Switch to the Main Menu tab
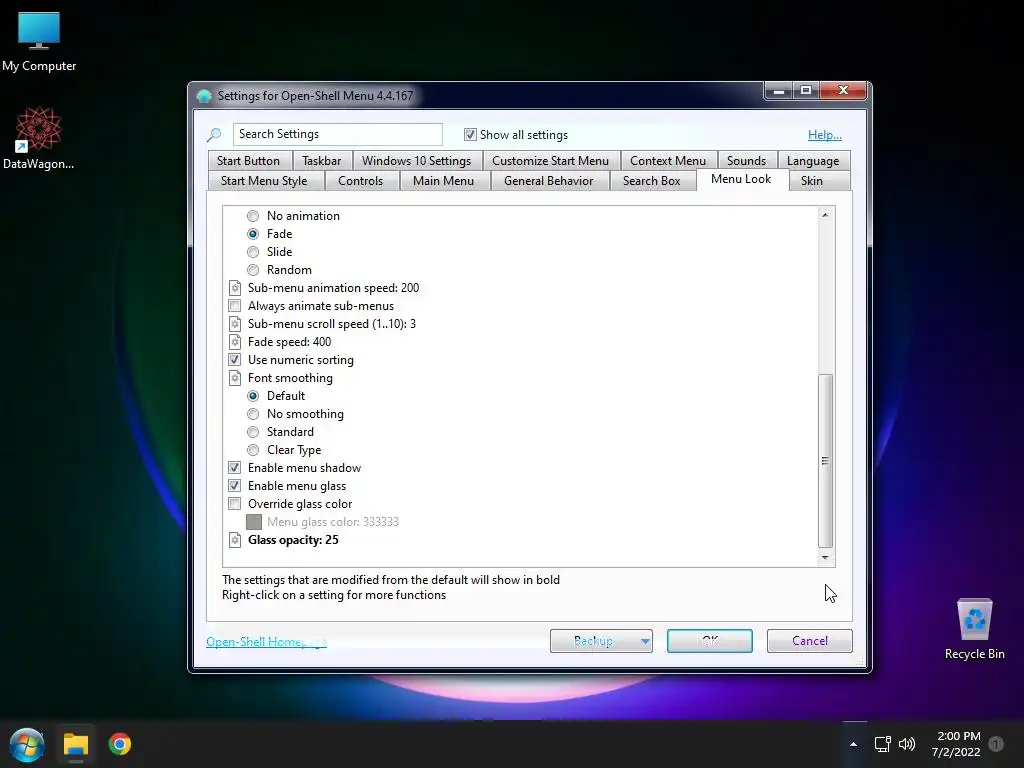This screenshot has width=1024, height=768. [443, 181]
